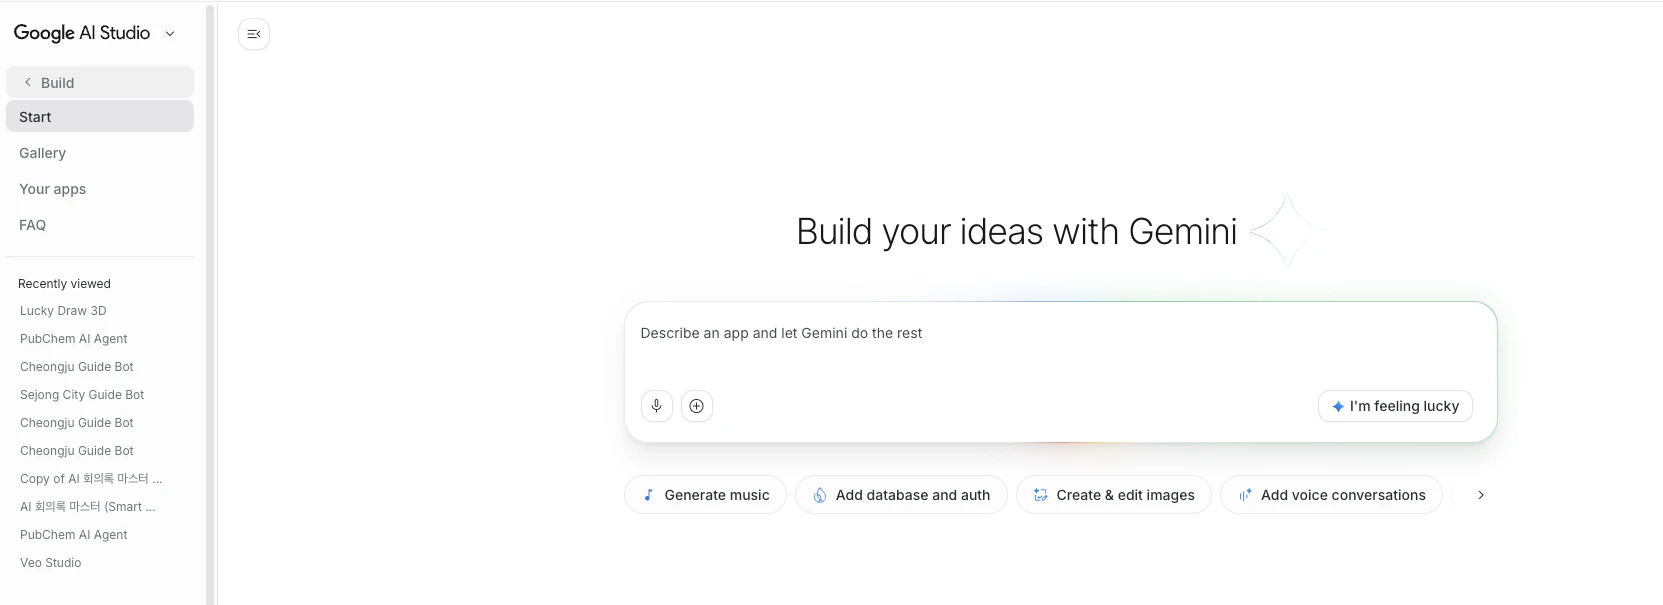The height and width of the screenshot is (605, 1663).
Task: Open the Google AI Studio dropdown arrow
Action: (170, 34)
